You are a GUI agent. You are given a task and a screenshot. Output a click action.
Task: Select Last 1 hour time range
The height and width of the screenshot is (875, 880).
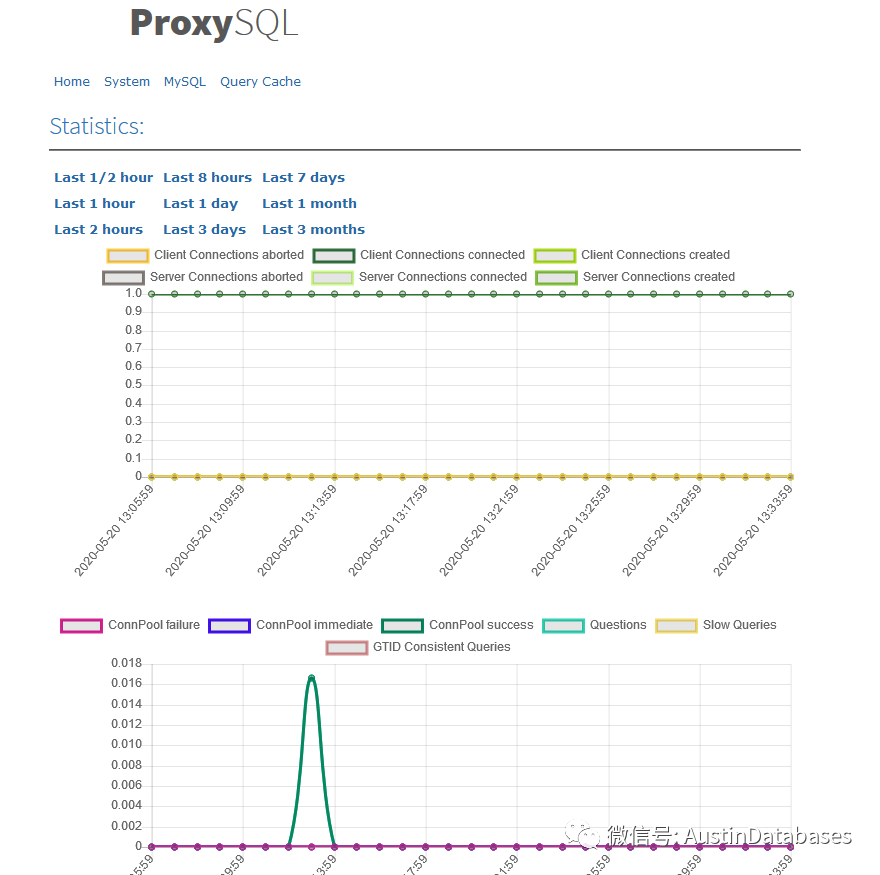pos(94,203)
